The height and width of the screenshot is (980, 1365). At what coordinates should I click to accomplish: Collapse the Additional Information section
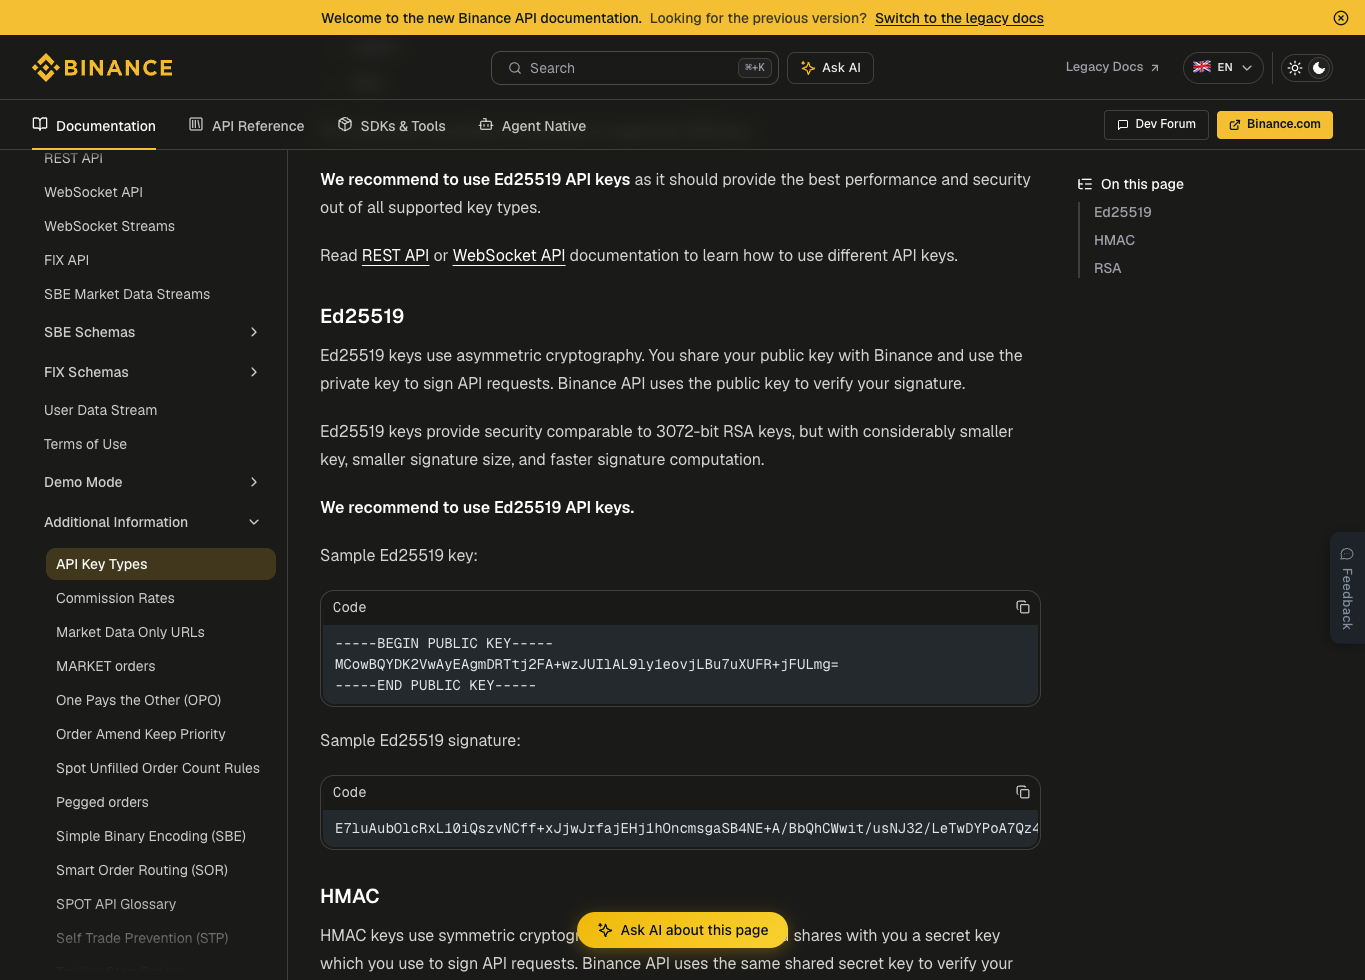pyautogui.click(x=152, y=522)
